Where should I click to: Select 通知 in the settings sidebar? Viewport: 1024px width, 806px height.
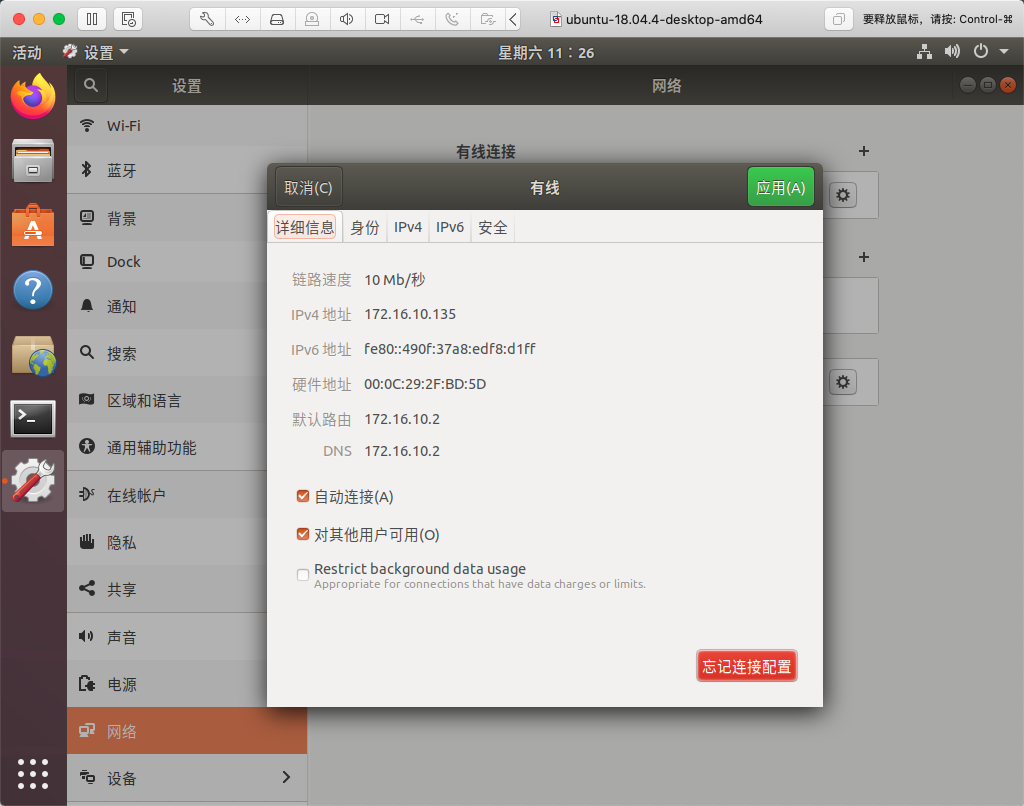(187, 306)
